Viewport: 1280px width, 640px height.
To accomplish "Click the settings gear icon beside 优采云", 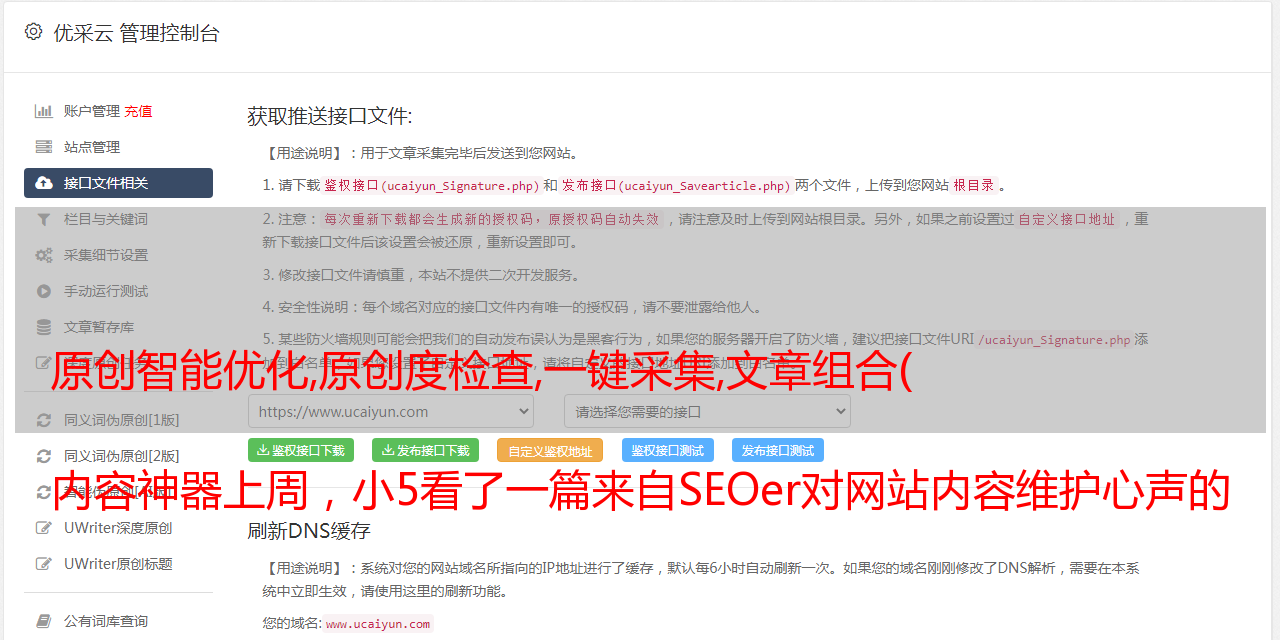I will [x=33, y=32].
